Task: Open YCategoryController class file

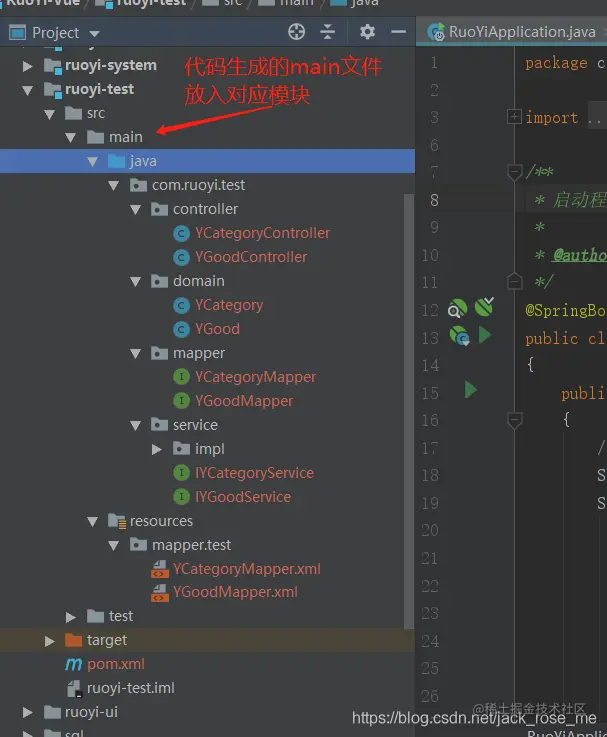Action: click(x=262, y=233)
